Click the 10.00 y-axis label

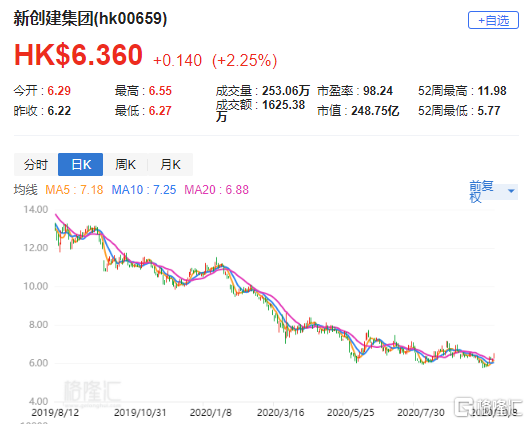36,286
